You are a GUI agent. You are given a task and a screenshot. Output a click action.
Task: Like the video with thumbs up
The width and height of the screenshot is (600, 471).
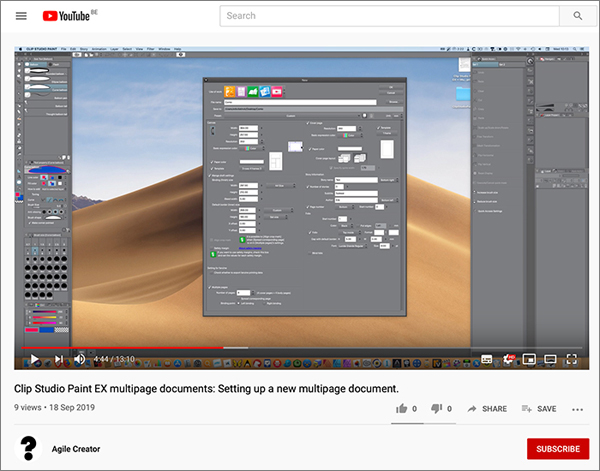click(x=401, y=409)
